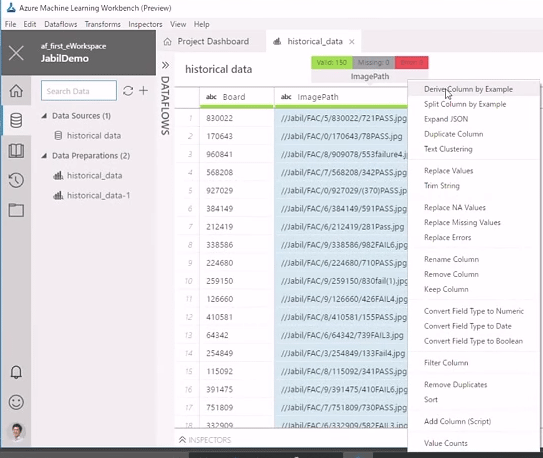Add new data source plus icon
The height and width of the screenshot is (458, 543).
click(x=143, y=90)
